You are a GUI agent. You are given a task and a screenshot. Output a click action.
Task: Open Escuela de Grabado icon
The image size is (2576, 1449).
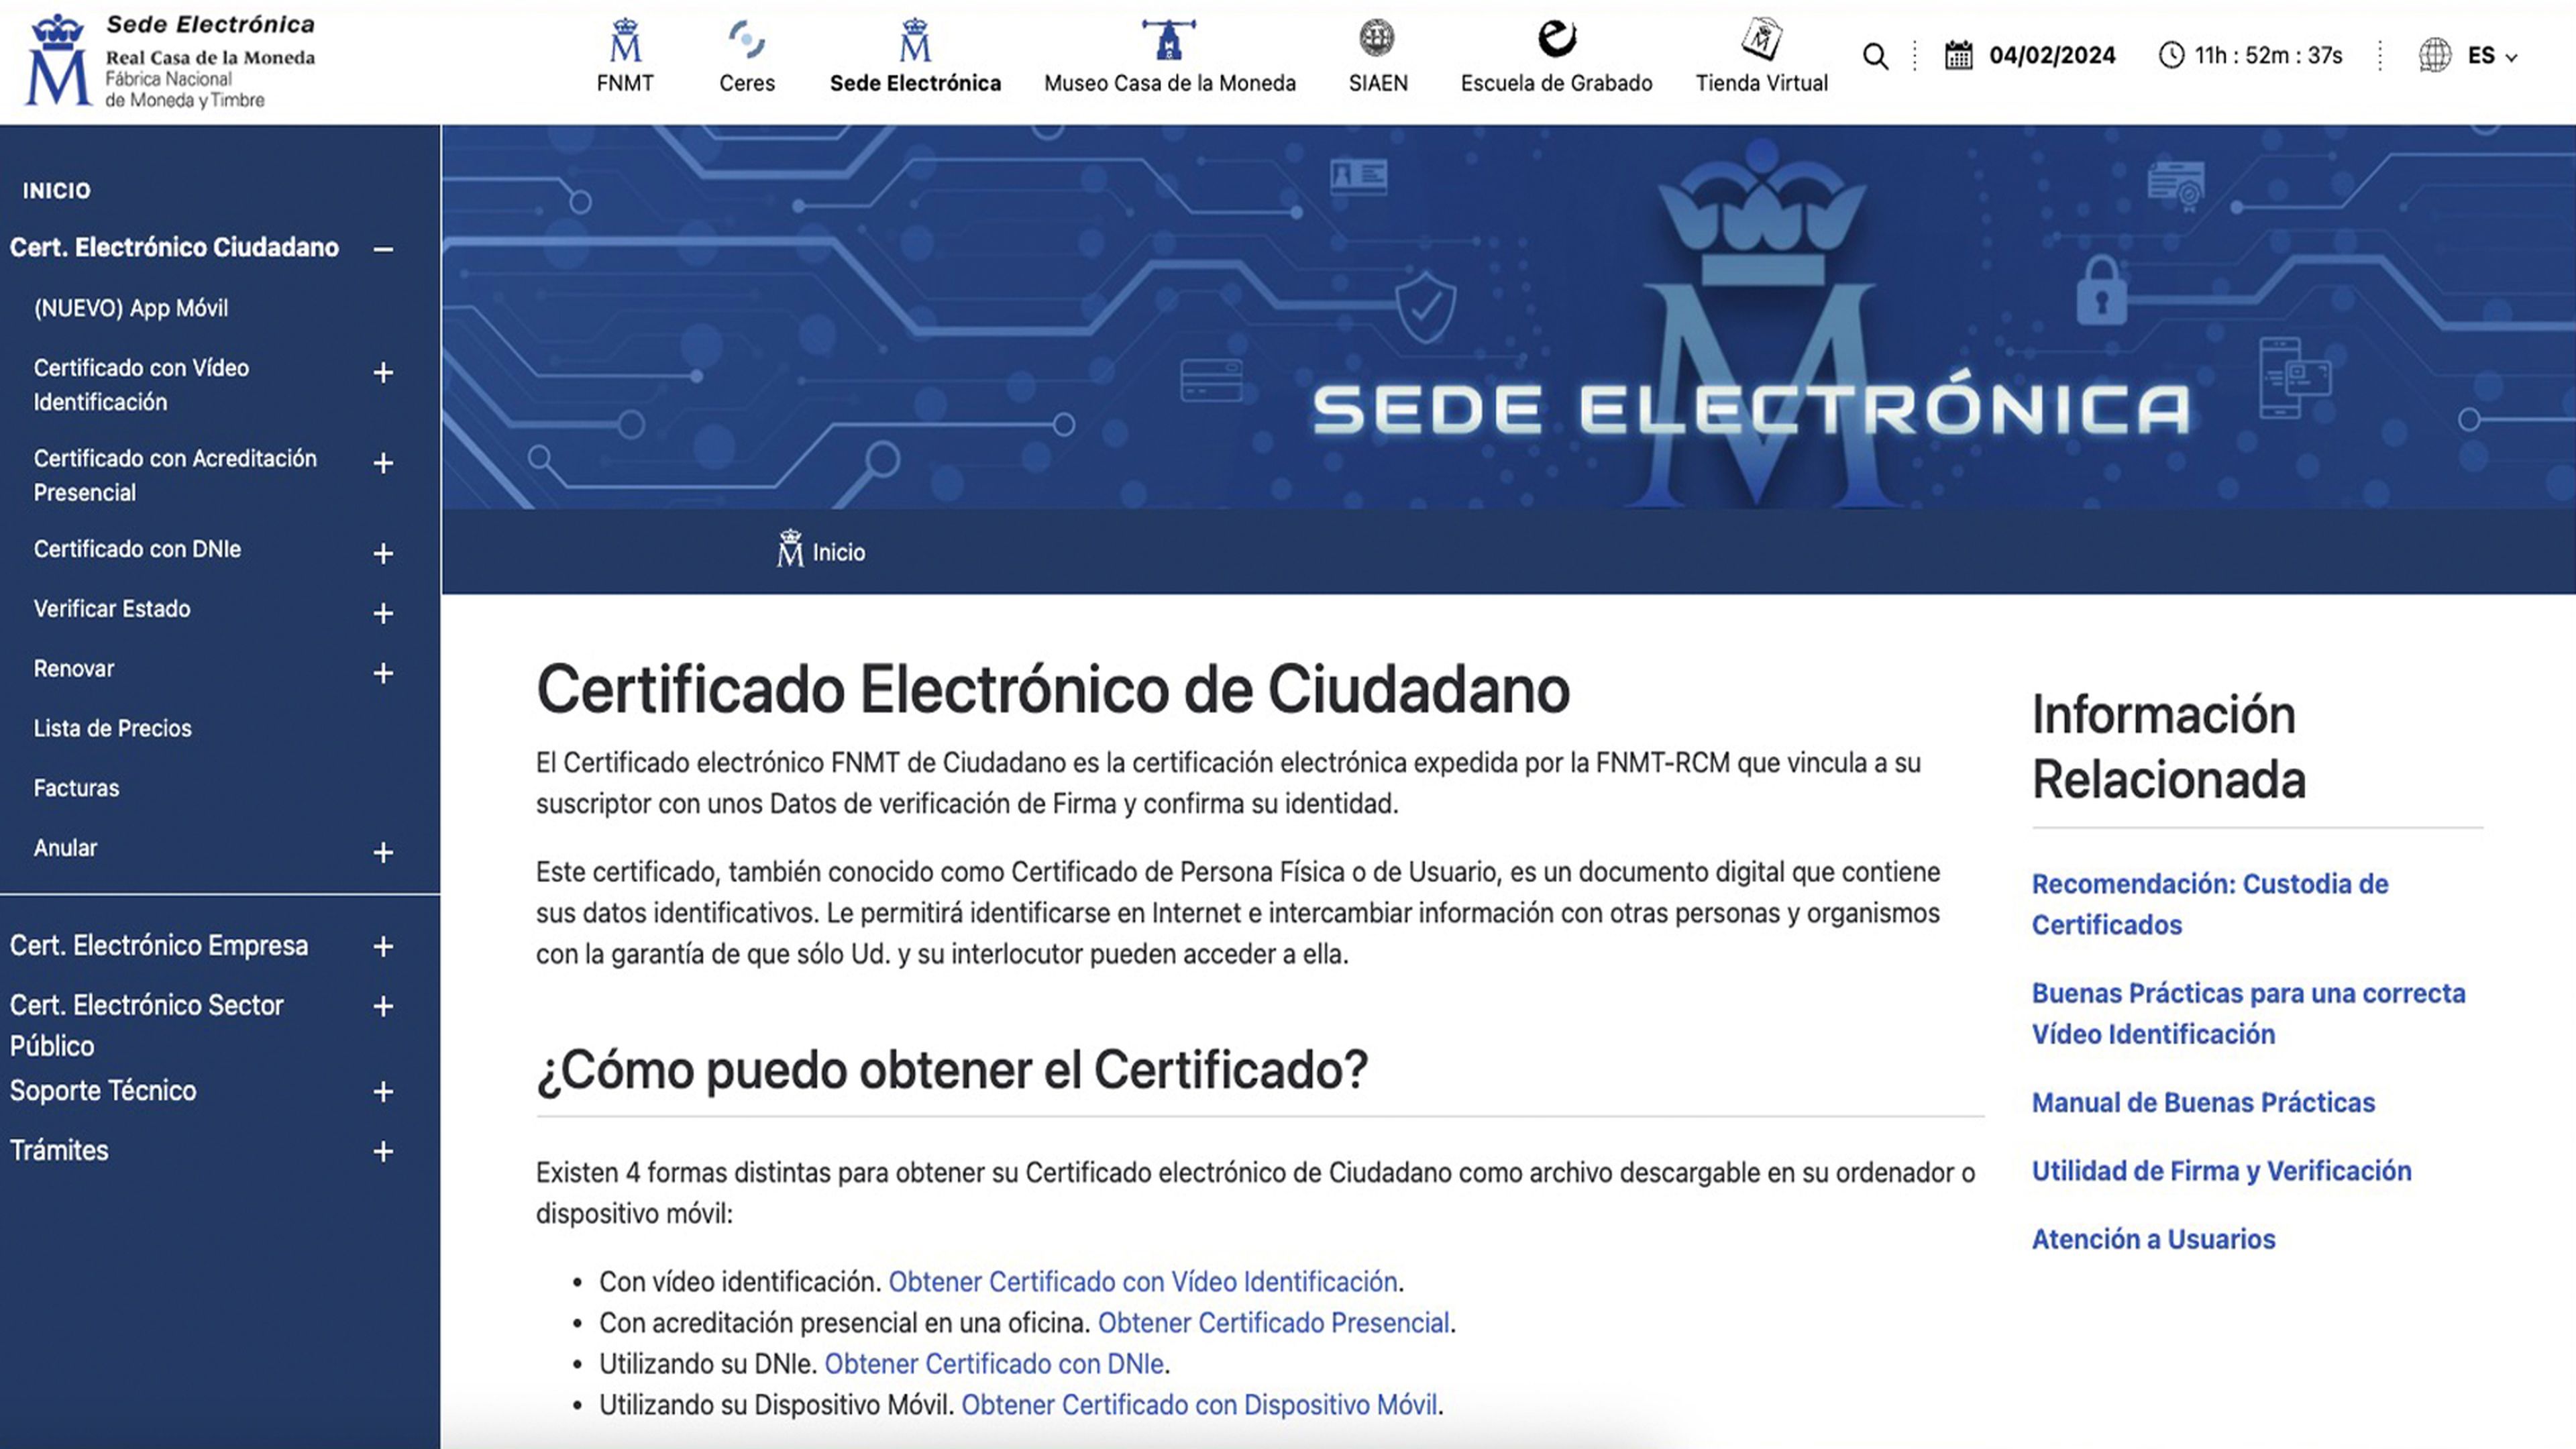click(1556, 38)
